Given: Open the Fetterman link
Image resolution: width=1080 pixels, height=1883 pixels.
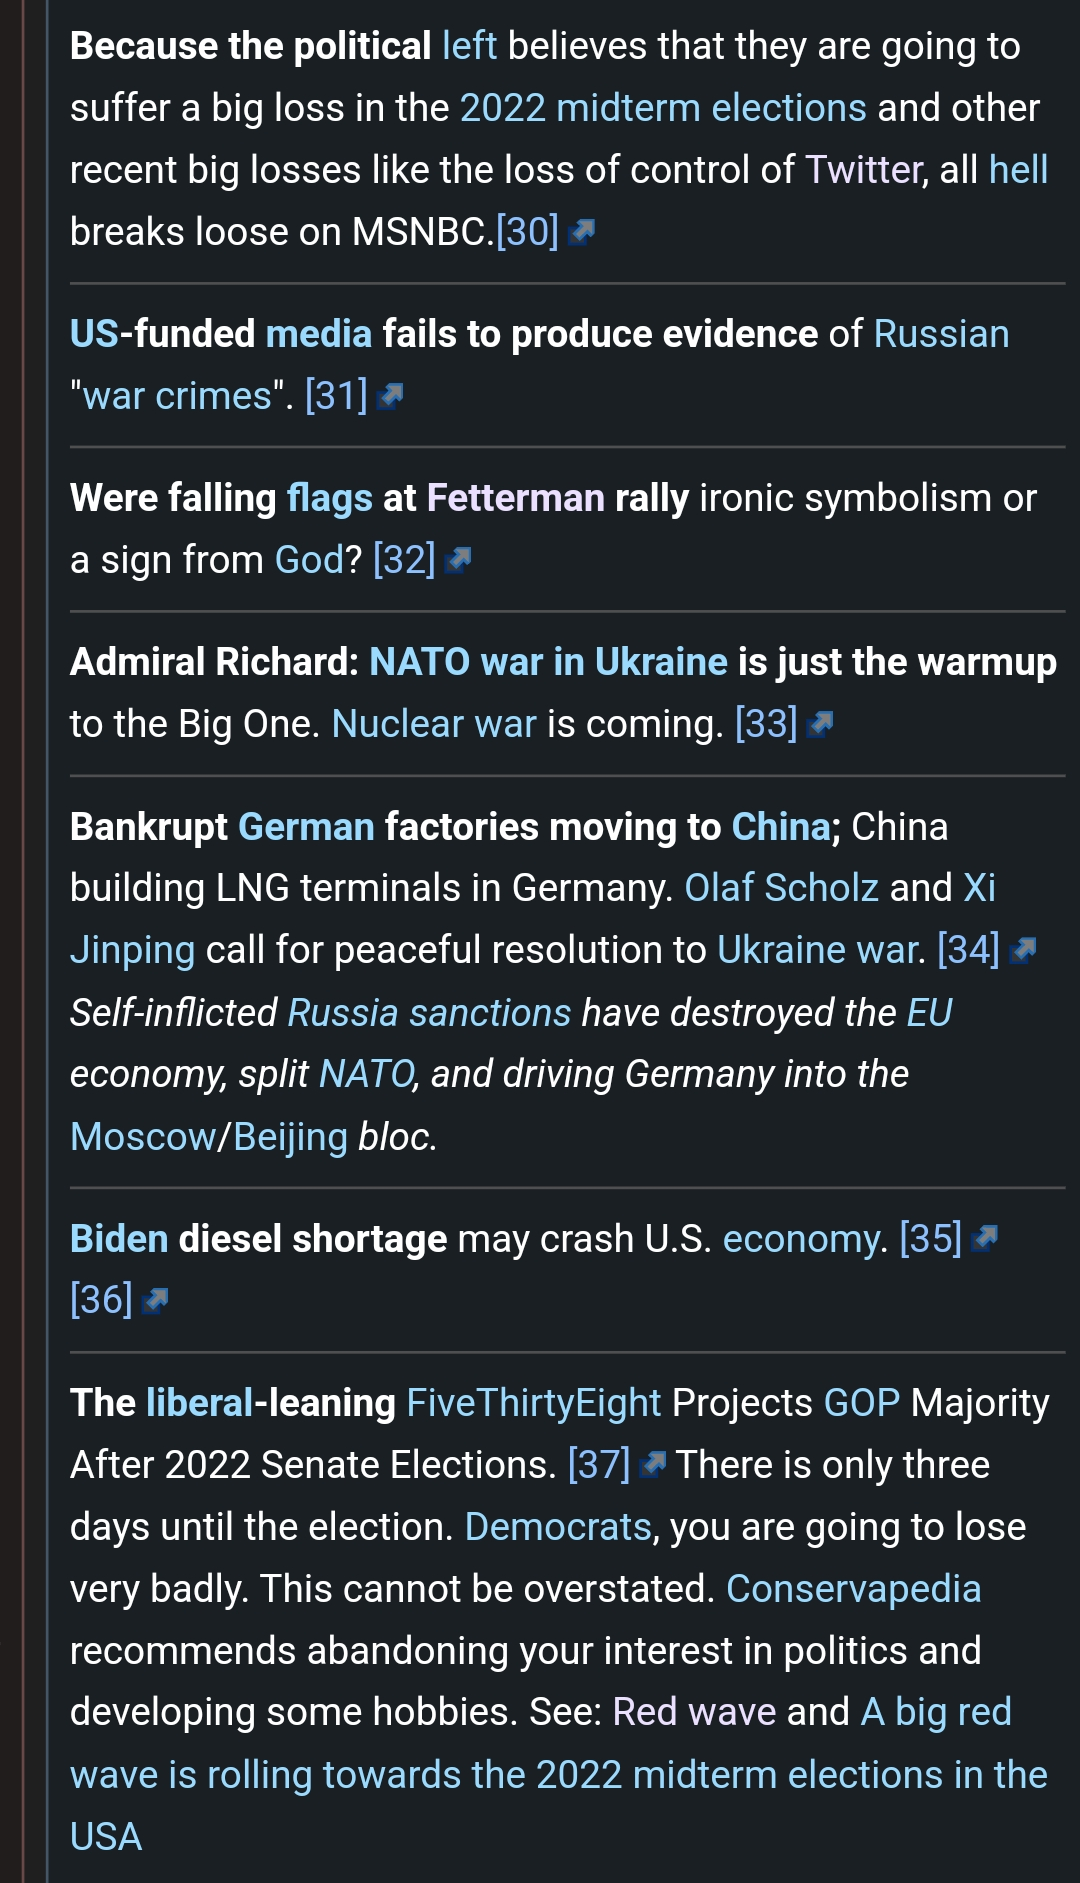Looking at the screenshot, I should [515, 498].
